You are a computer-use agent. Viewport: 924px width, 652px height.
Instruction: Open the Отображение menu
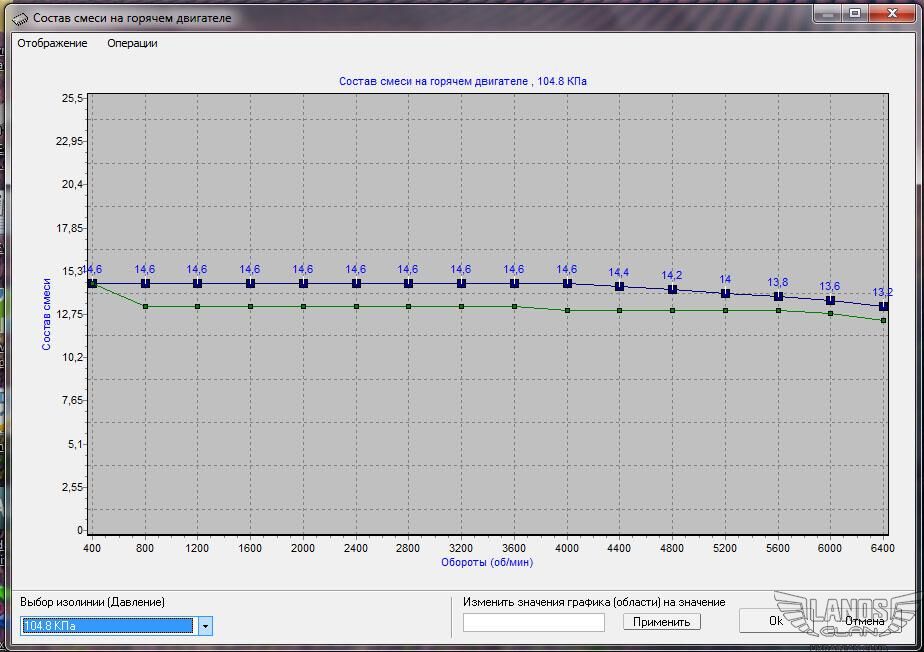pos(52,43)
